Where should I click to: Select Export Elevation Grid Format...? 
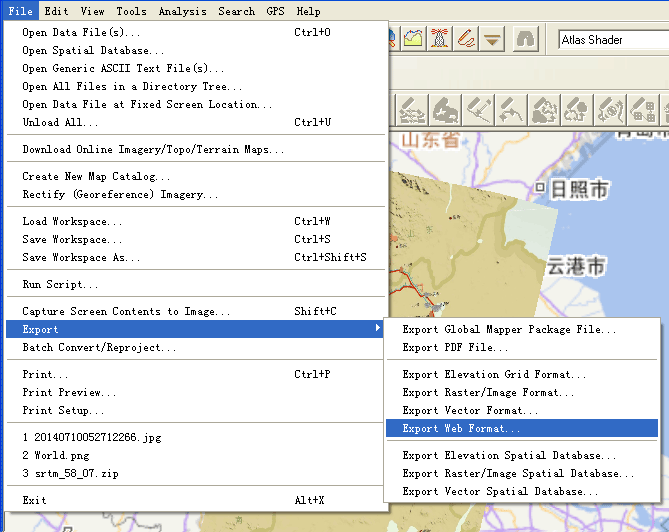click(522, 374)
